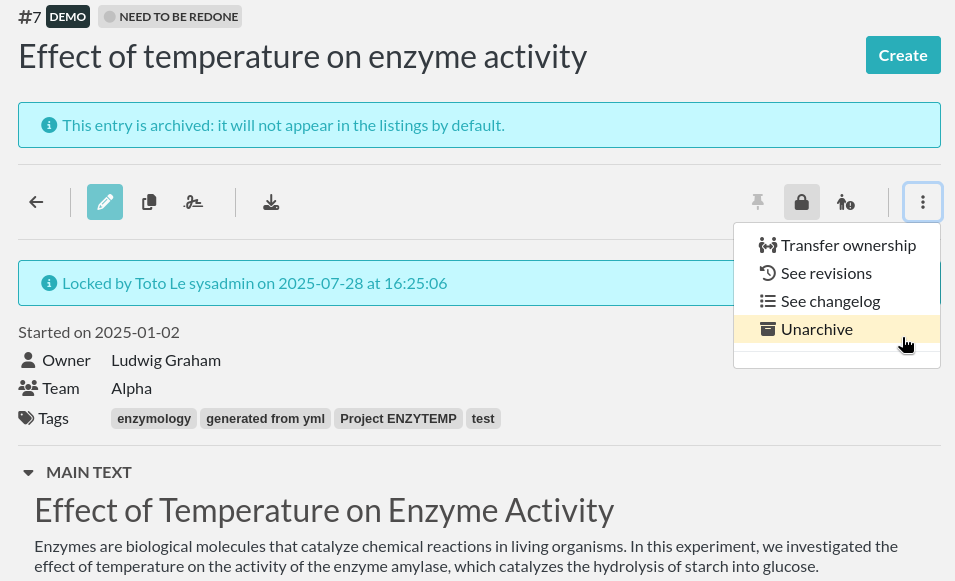Collapse the MAIN TEXT section
The image size is (955, 581).
point(29,473)
